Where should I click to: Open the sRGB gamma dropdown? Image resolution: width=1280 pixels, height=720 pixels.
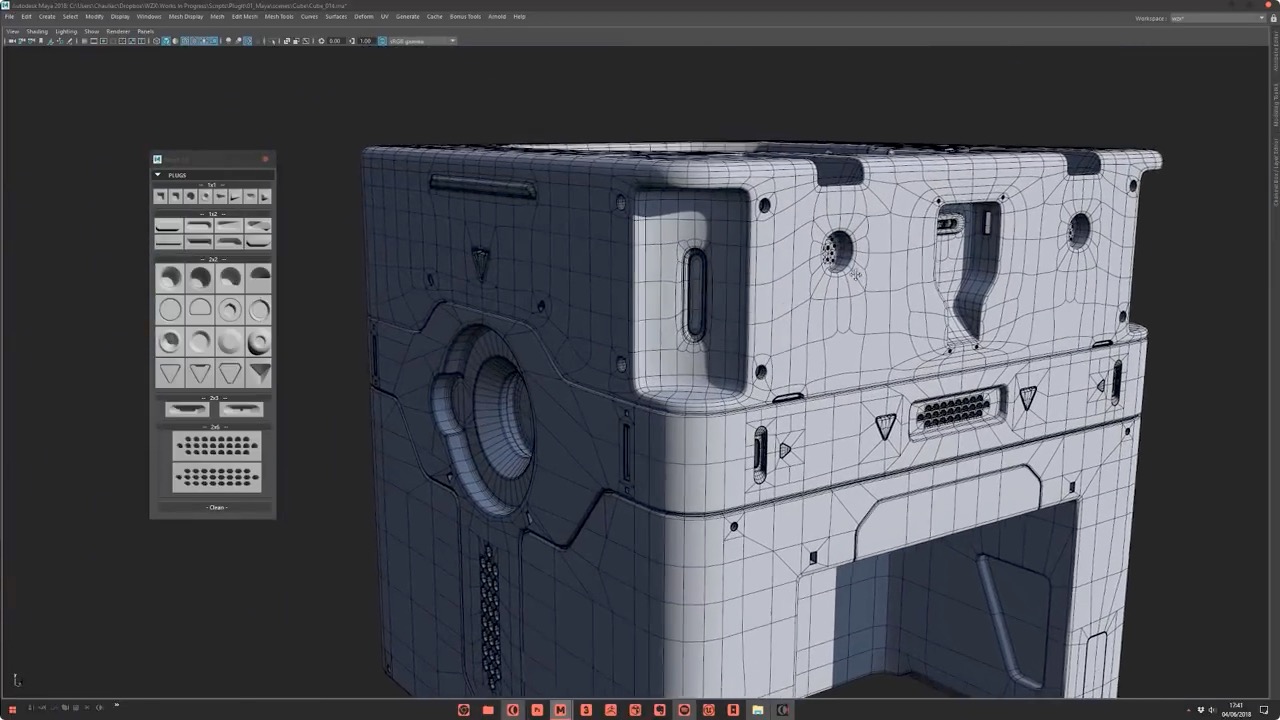point(420,41)
